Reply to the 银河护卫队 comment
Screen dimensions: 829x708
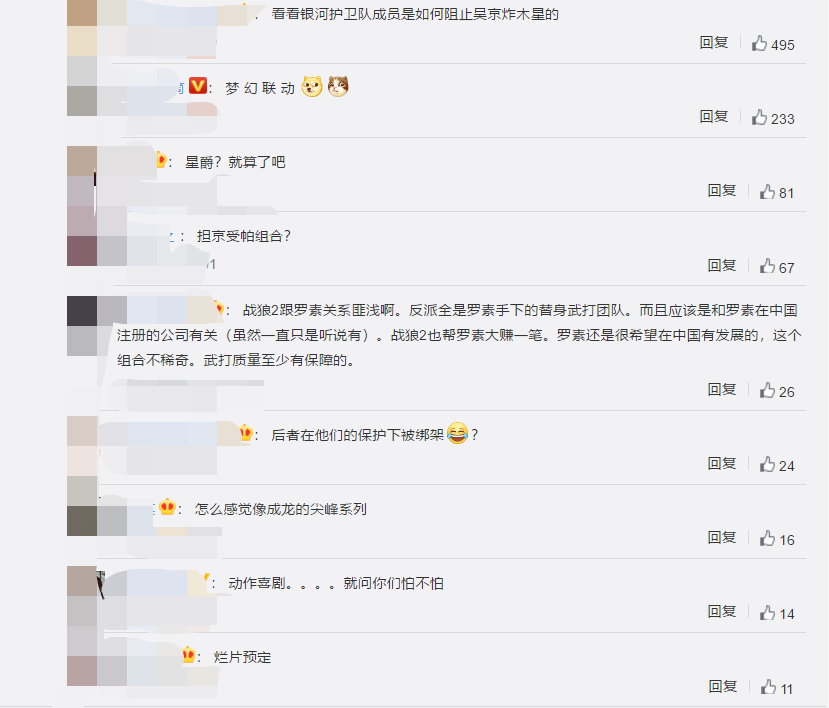coord(714,43)
